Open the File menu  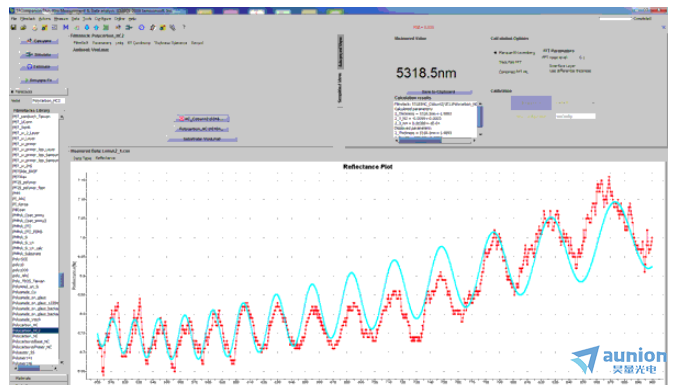tap(14, 19)
